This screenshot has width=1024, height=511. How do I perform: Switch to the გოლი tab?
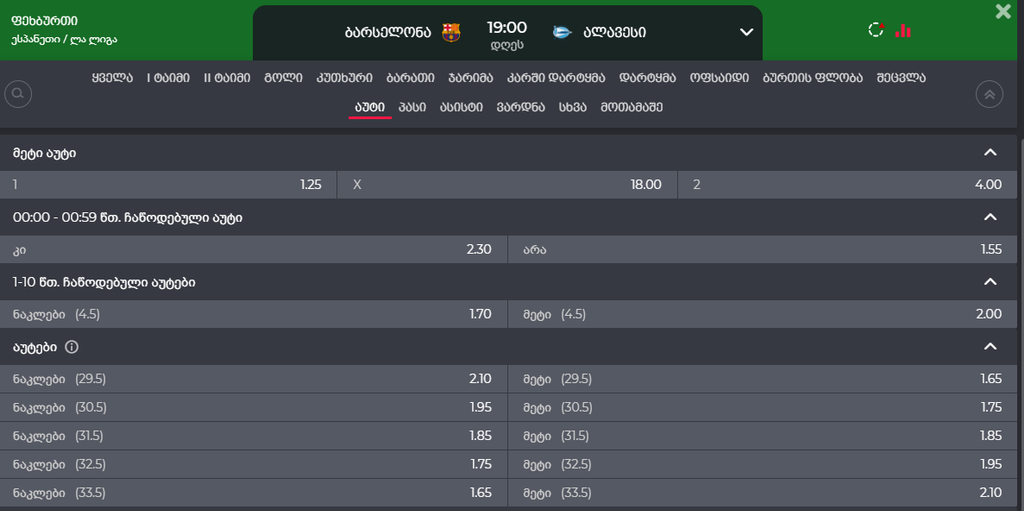pos(283,78)
